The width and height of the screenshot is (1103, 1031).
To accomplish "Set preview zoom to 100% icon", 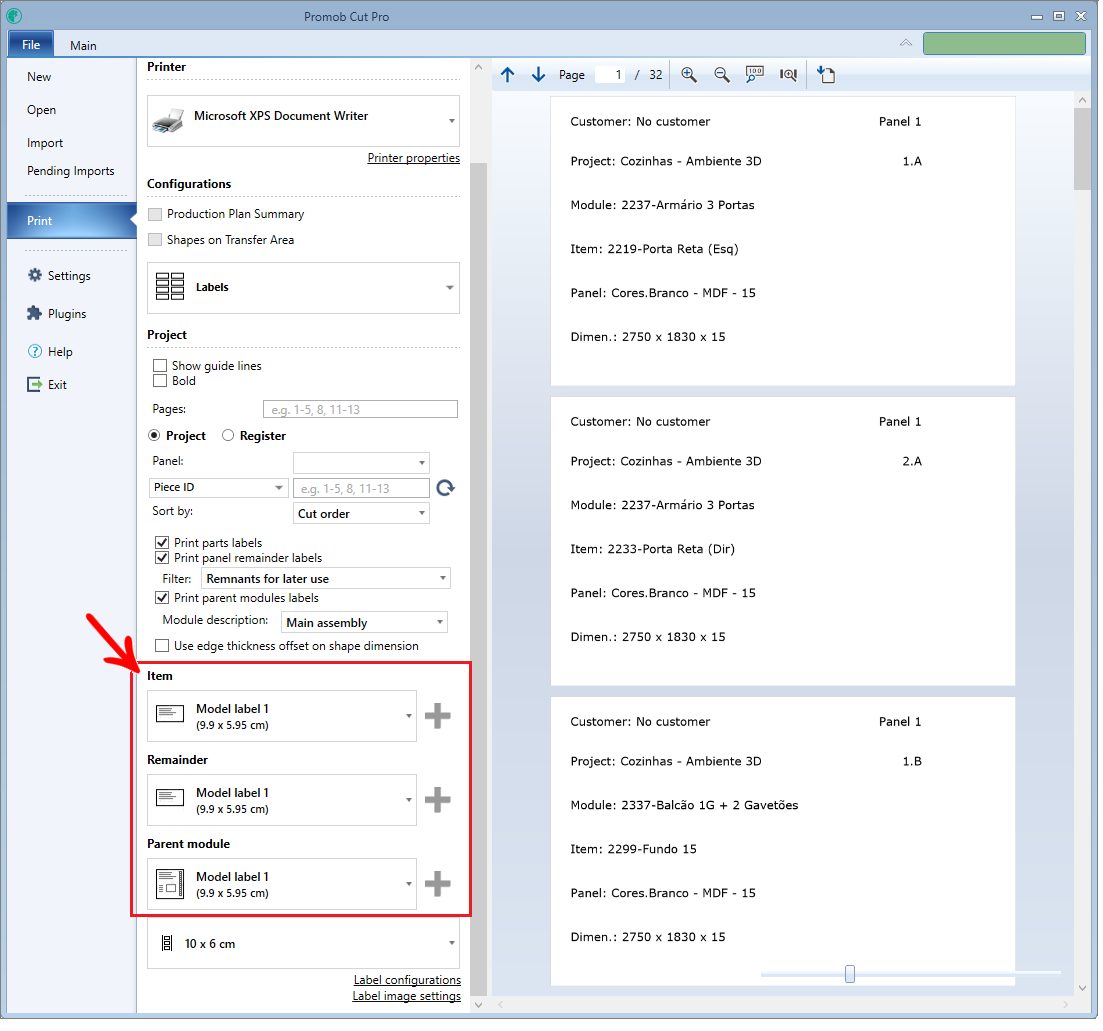I will (755, 75).
